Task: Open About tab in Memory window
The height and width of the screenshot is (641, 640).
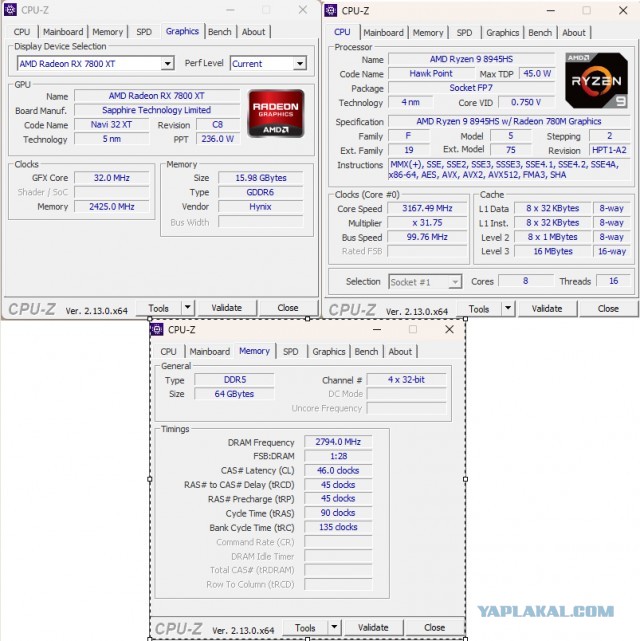Action: pos(400,352)
